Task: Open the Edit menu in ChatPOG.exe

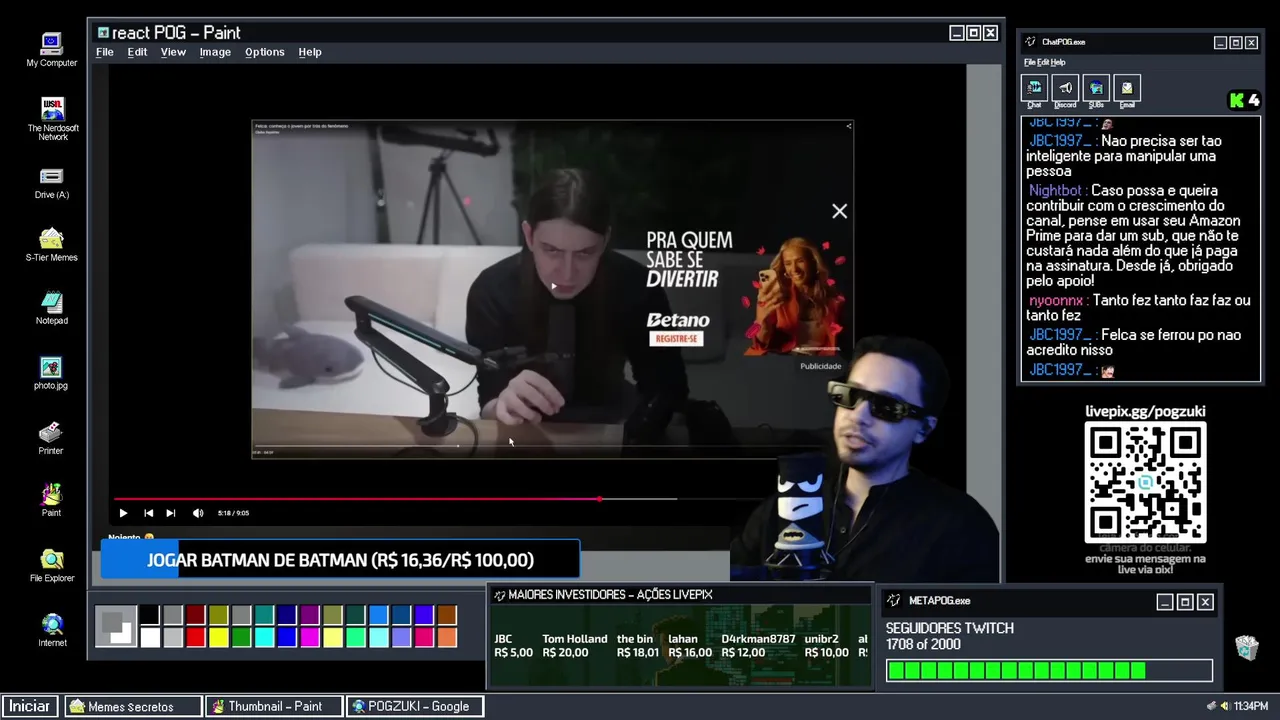Action: (1042, 62)
